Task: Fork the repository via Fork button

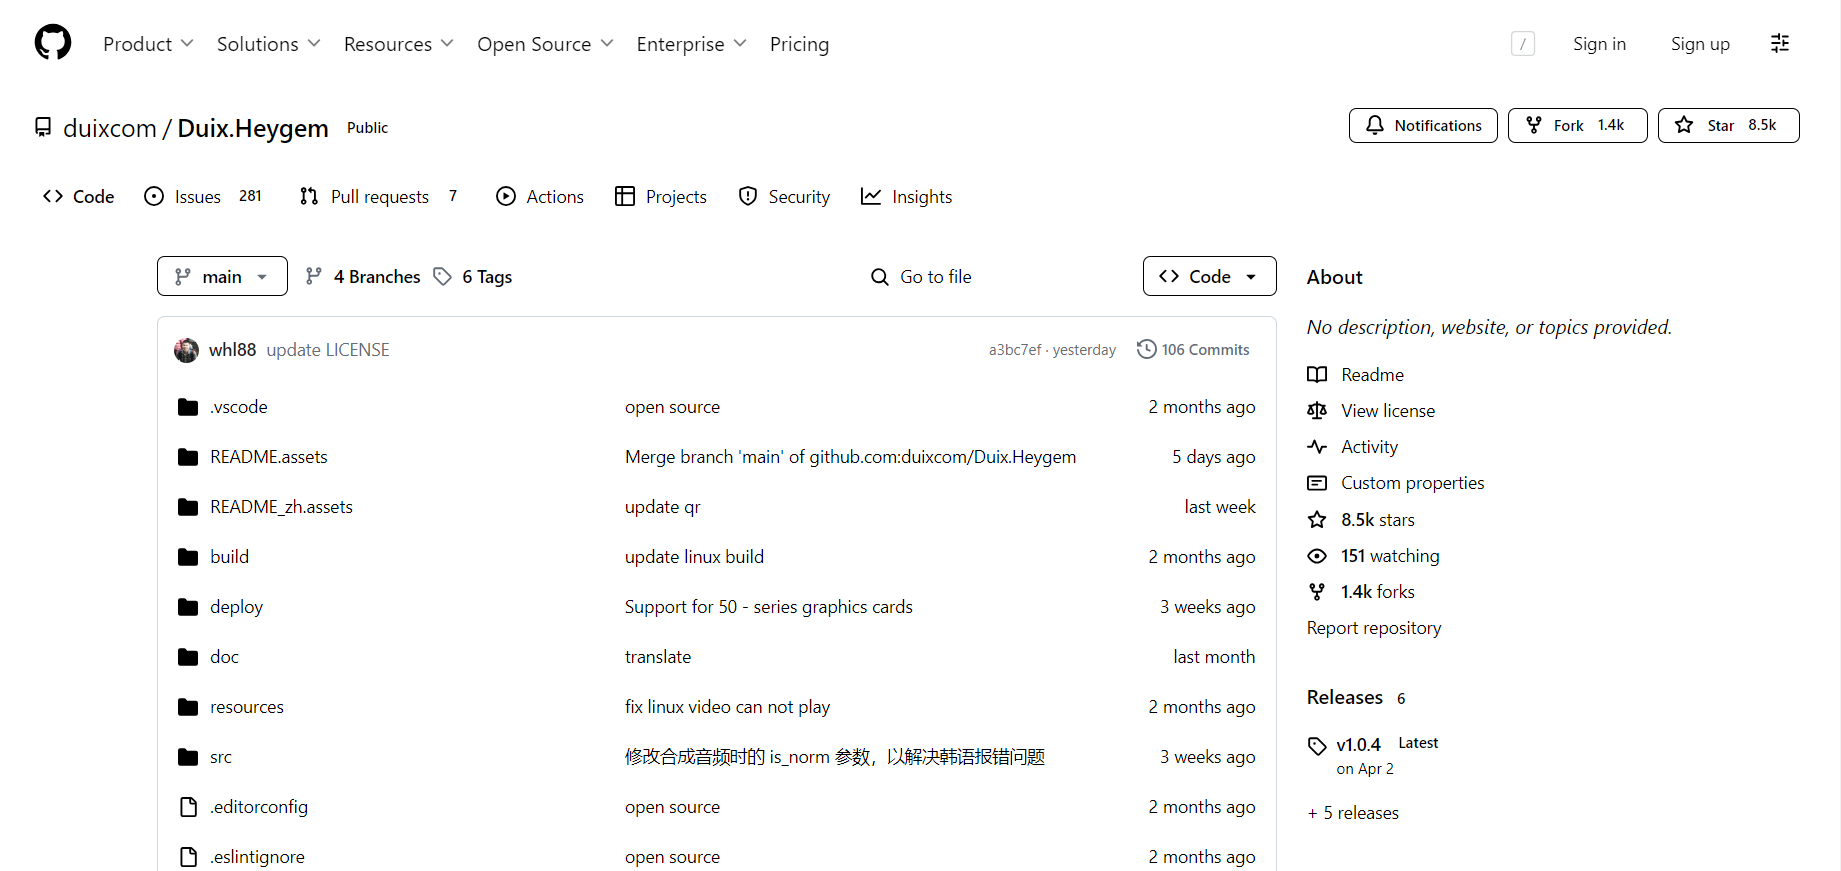Action: (1577, 125)
